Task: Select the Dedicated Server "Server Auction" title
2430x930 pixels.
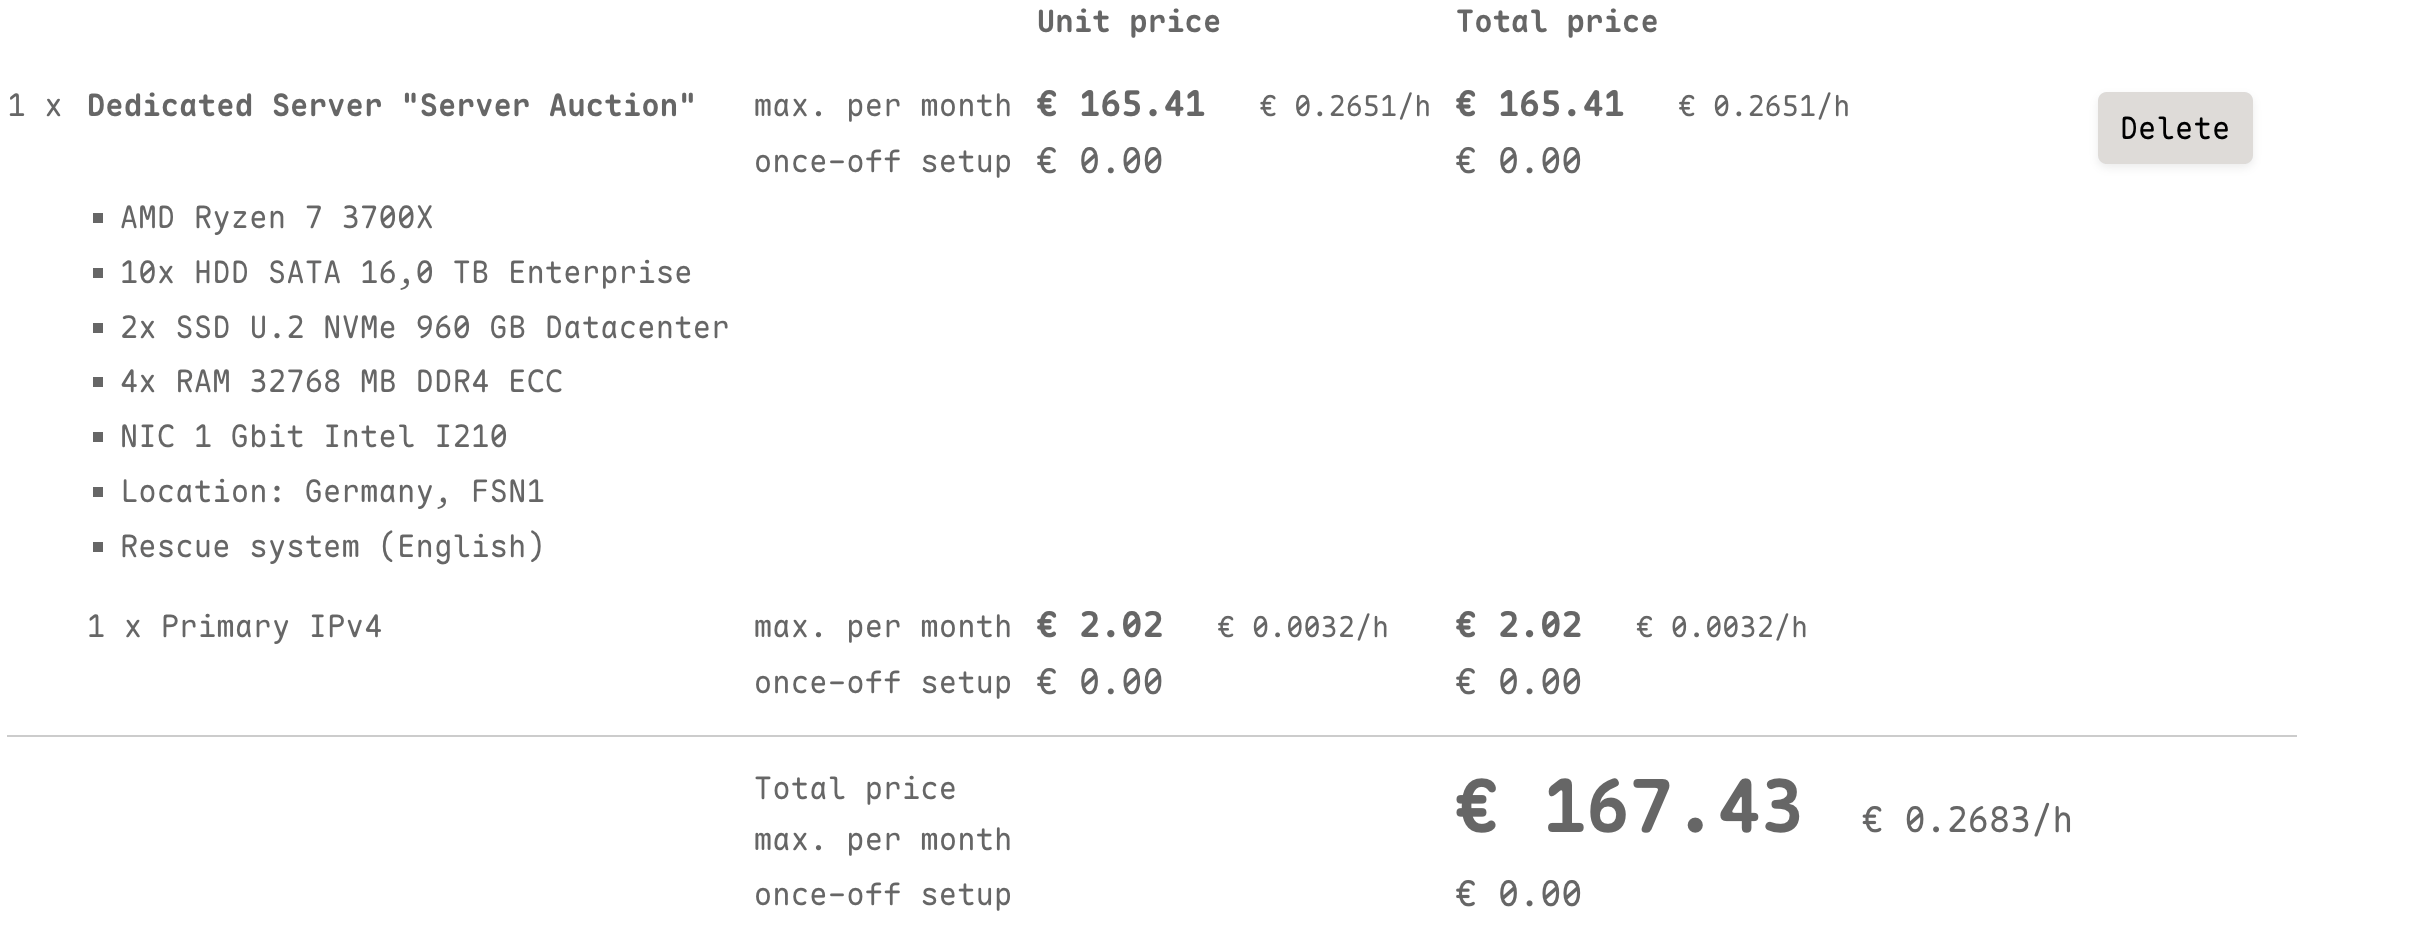Action: click(x=391, y=106)
